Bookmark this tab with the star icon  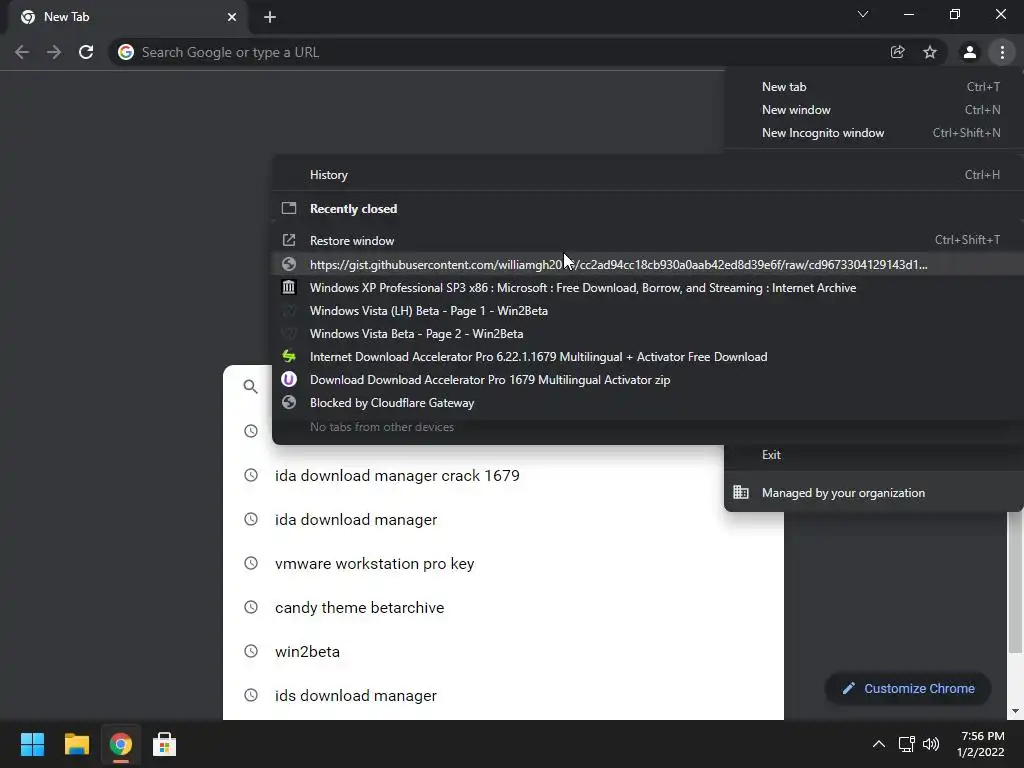930,52
